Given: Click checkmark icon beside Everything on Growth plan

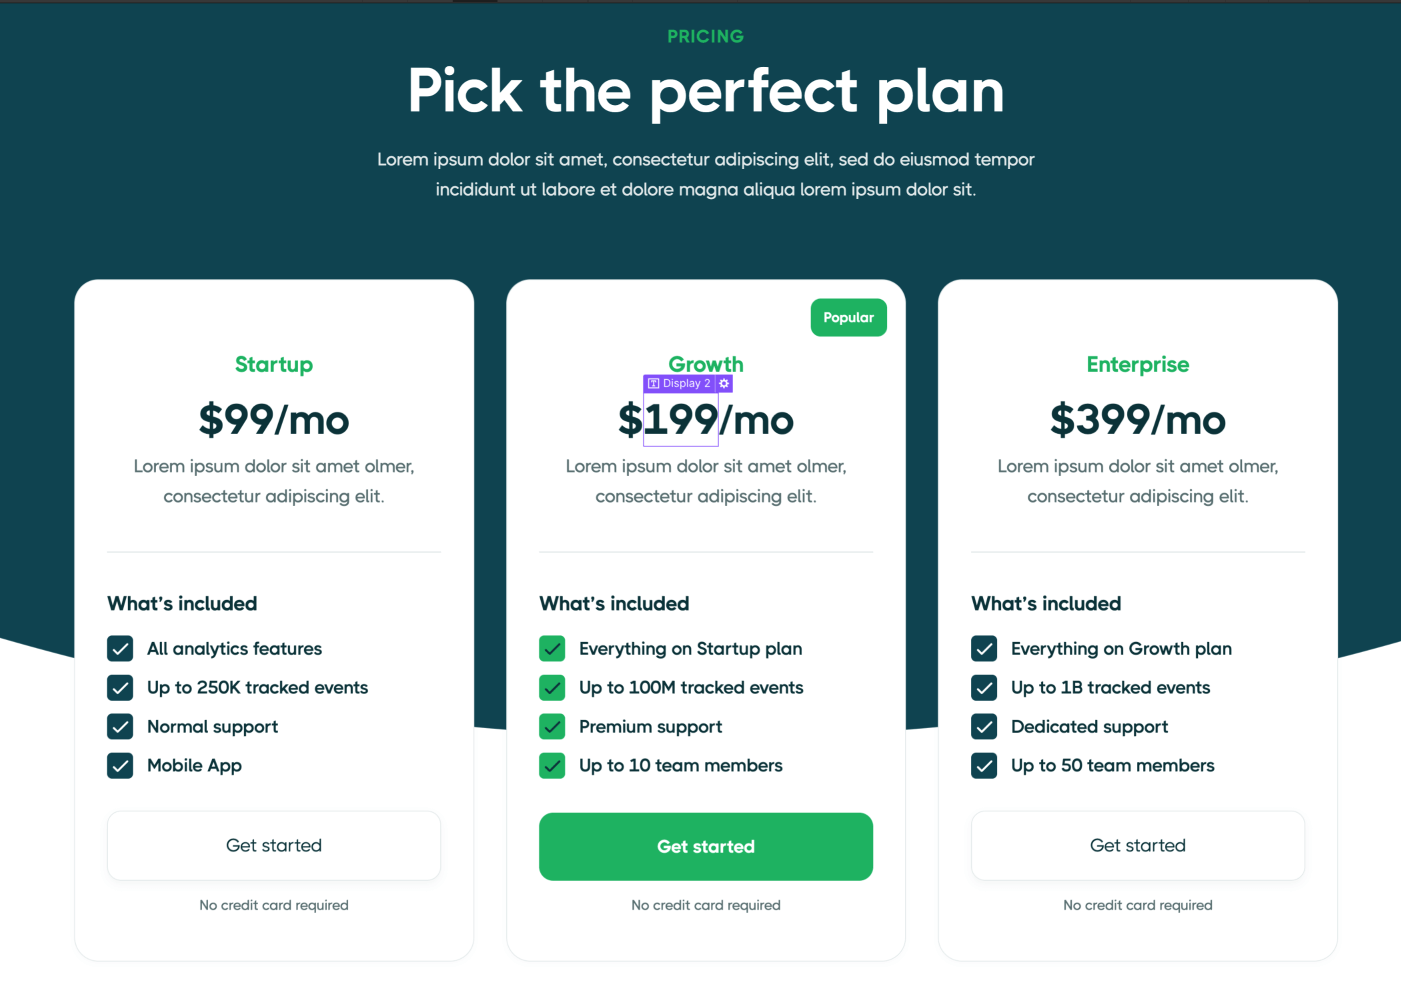Looking at the screenshot, I should [x=984, y=648].
